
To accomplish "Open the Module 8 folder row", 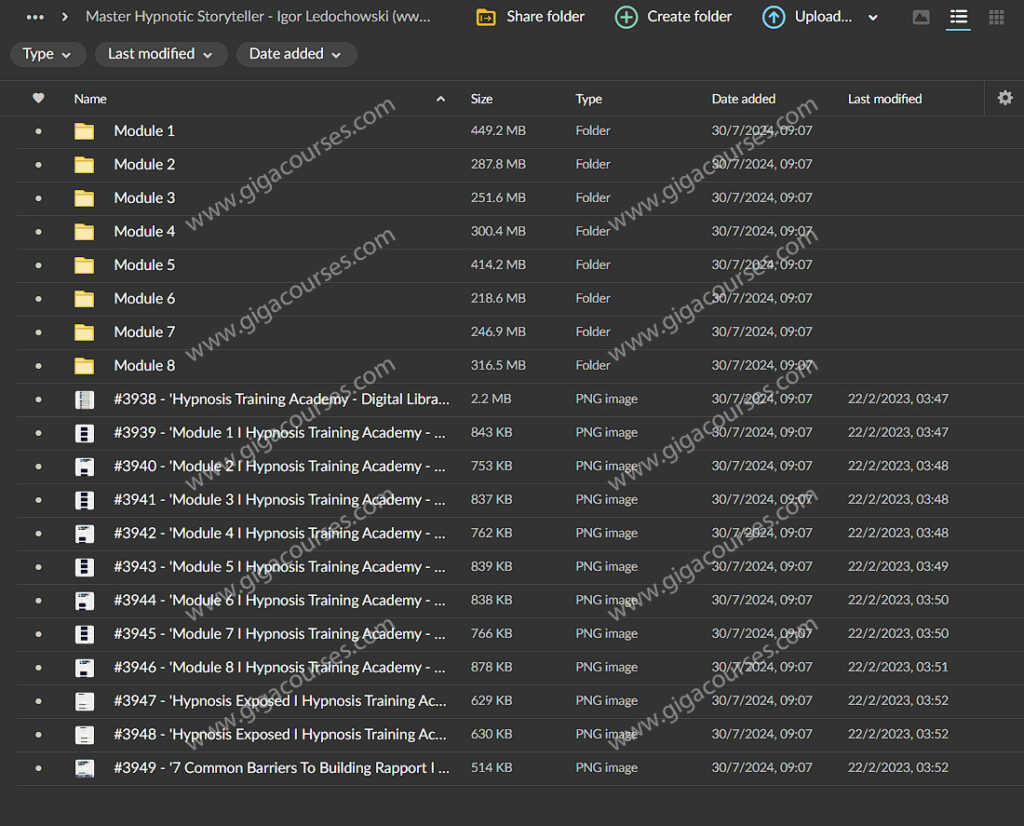I will pos(144,366).
